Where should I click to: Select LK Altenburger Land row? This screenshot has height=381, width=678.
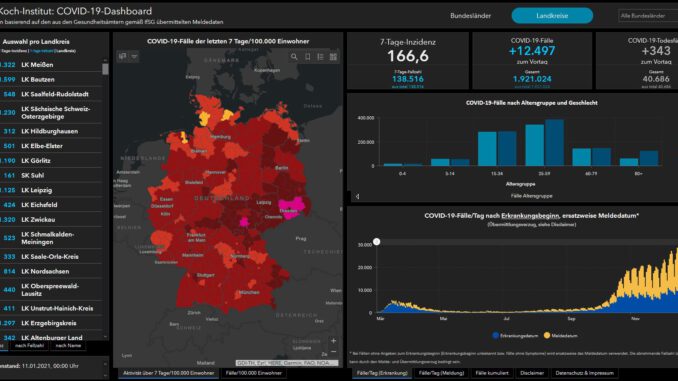[x=51, y=337]
